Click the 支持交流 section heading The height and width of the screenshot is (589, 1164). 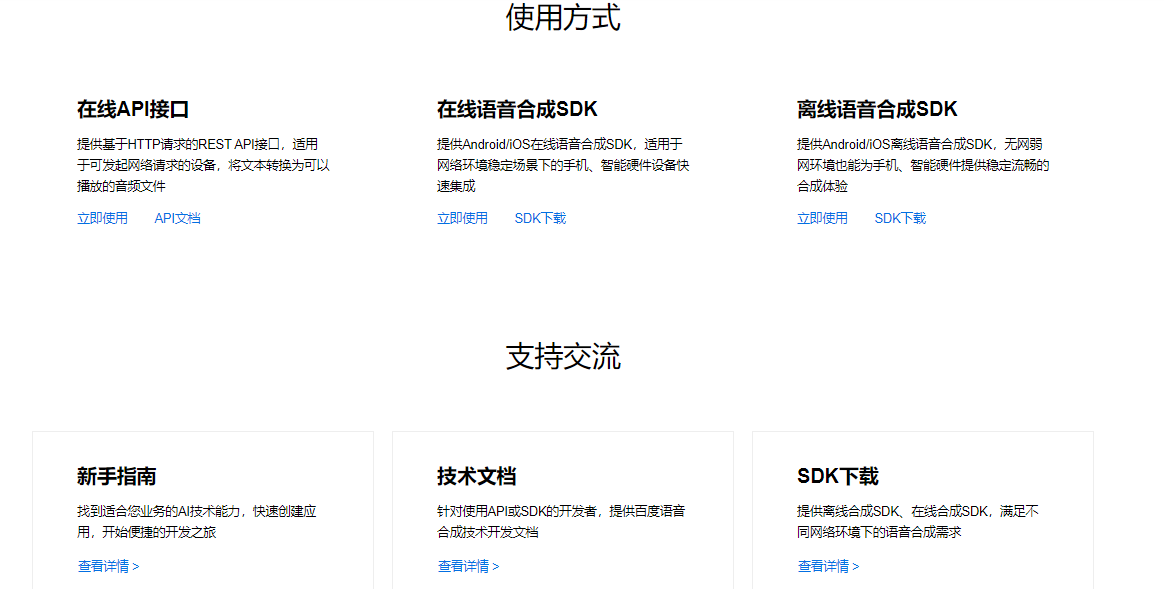coord(563,357)
